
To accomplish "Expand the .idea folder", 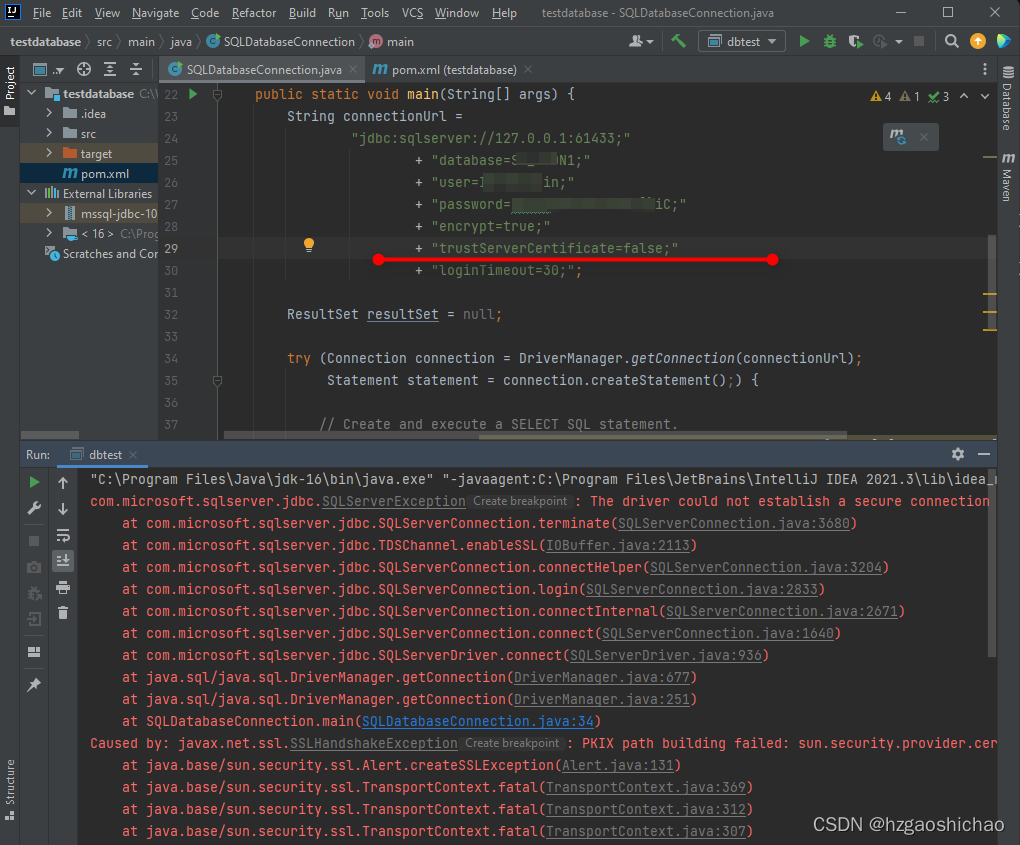I will click(49, 113).
